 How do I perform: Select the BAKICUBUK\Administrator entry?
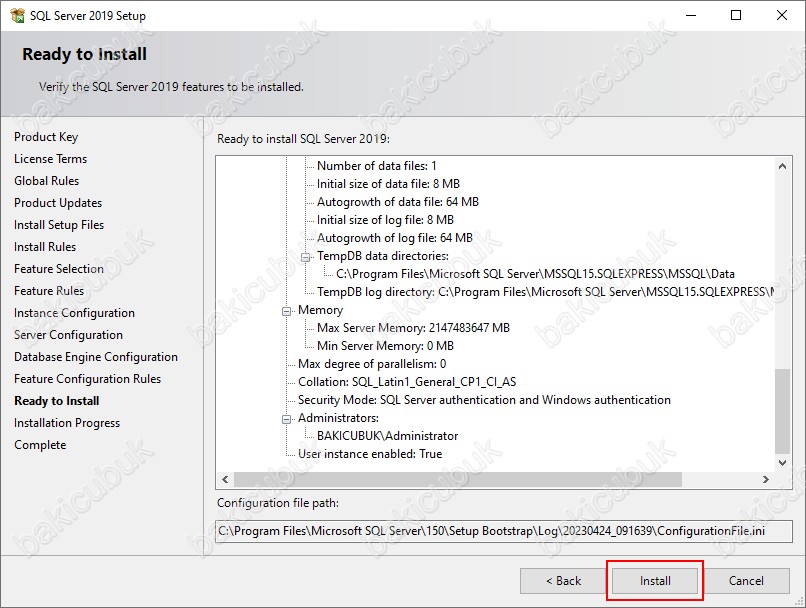coord(387,436)
